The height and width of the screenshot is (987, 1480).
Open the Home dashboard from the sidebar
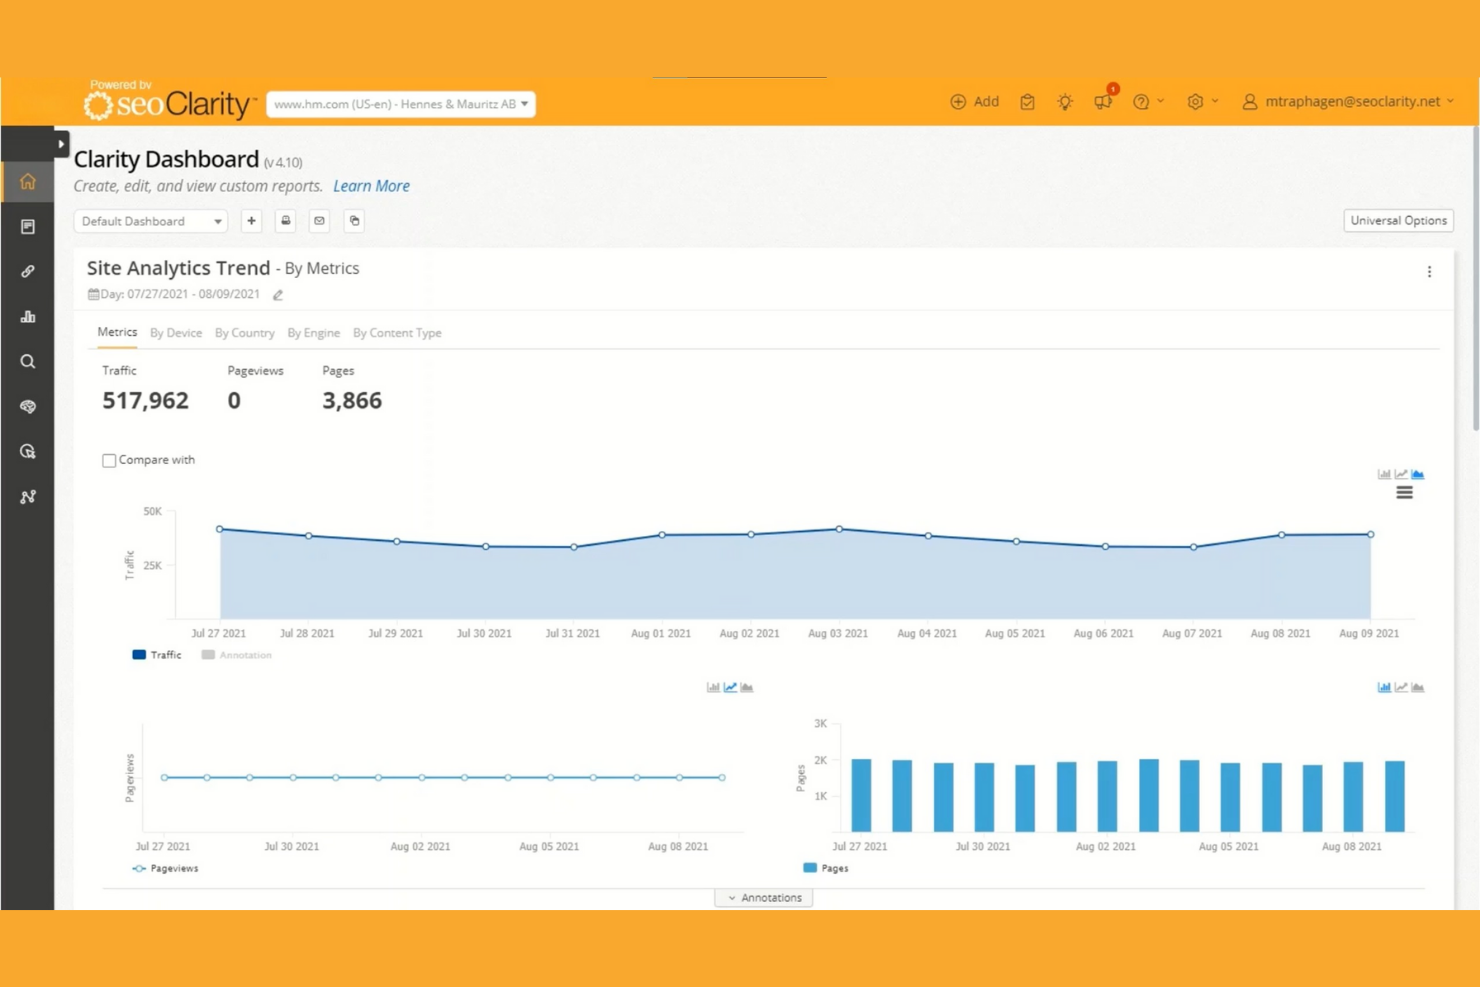point(27,181)
